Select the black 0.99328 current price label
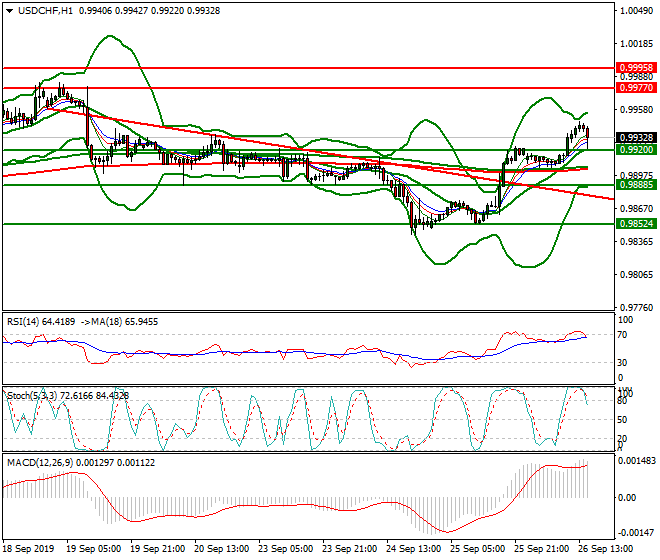Screen dimensions: 660x560 636,138
